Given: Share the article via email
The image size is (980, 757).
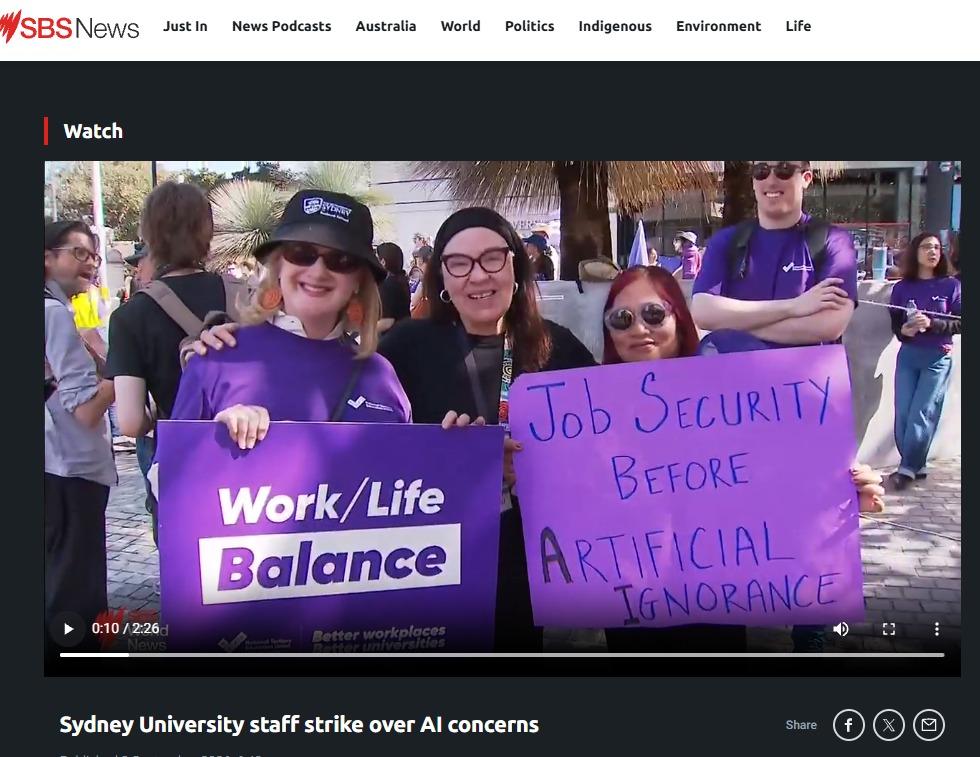Looking at the screenshot, I should click(x=929, y=725).
